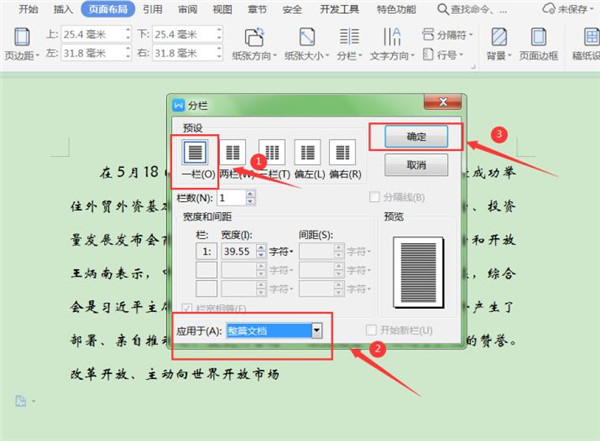Open the 审阅 review tab

pyautogui.click(x=188, y=9)
